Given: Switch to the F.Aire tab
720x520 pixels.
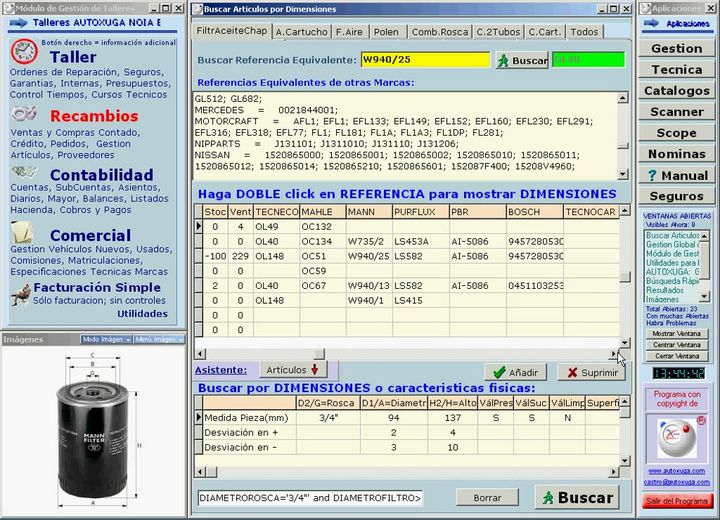Looking at the screenshot, I should coord(349,32).
